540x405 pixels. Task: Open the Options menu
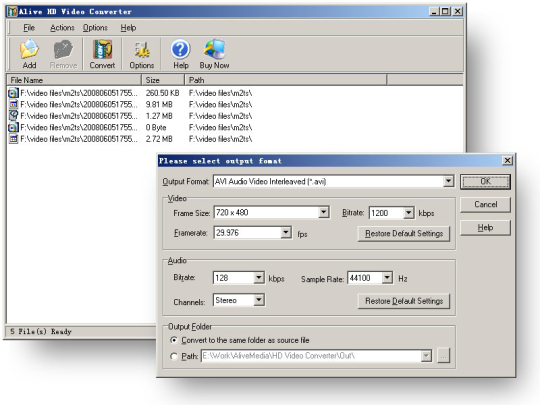coord(95,28)
